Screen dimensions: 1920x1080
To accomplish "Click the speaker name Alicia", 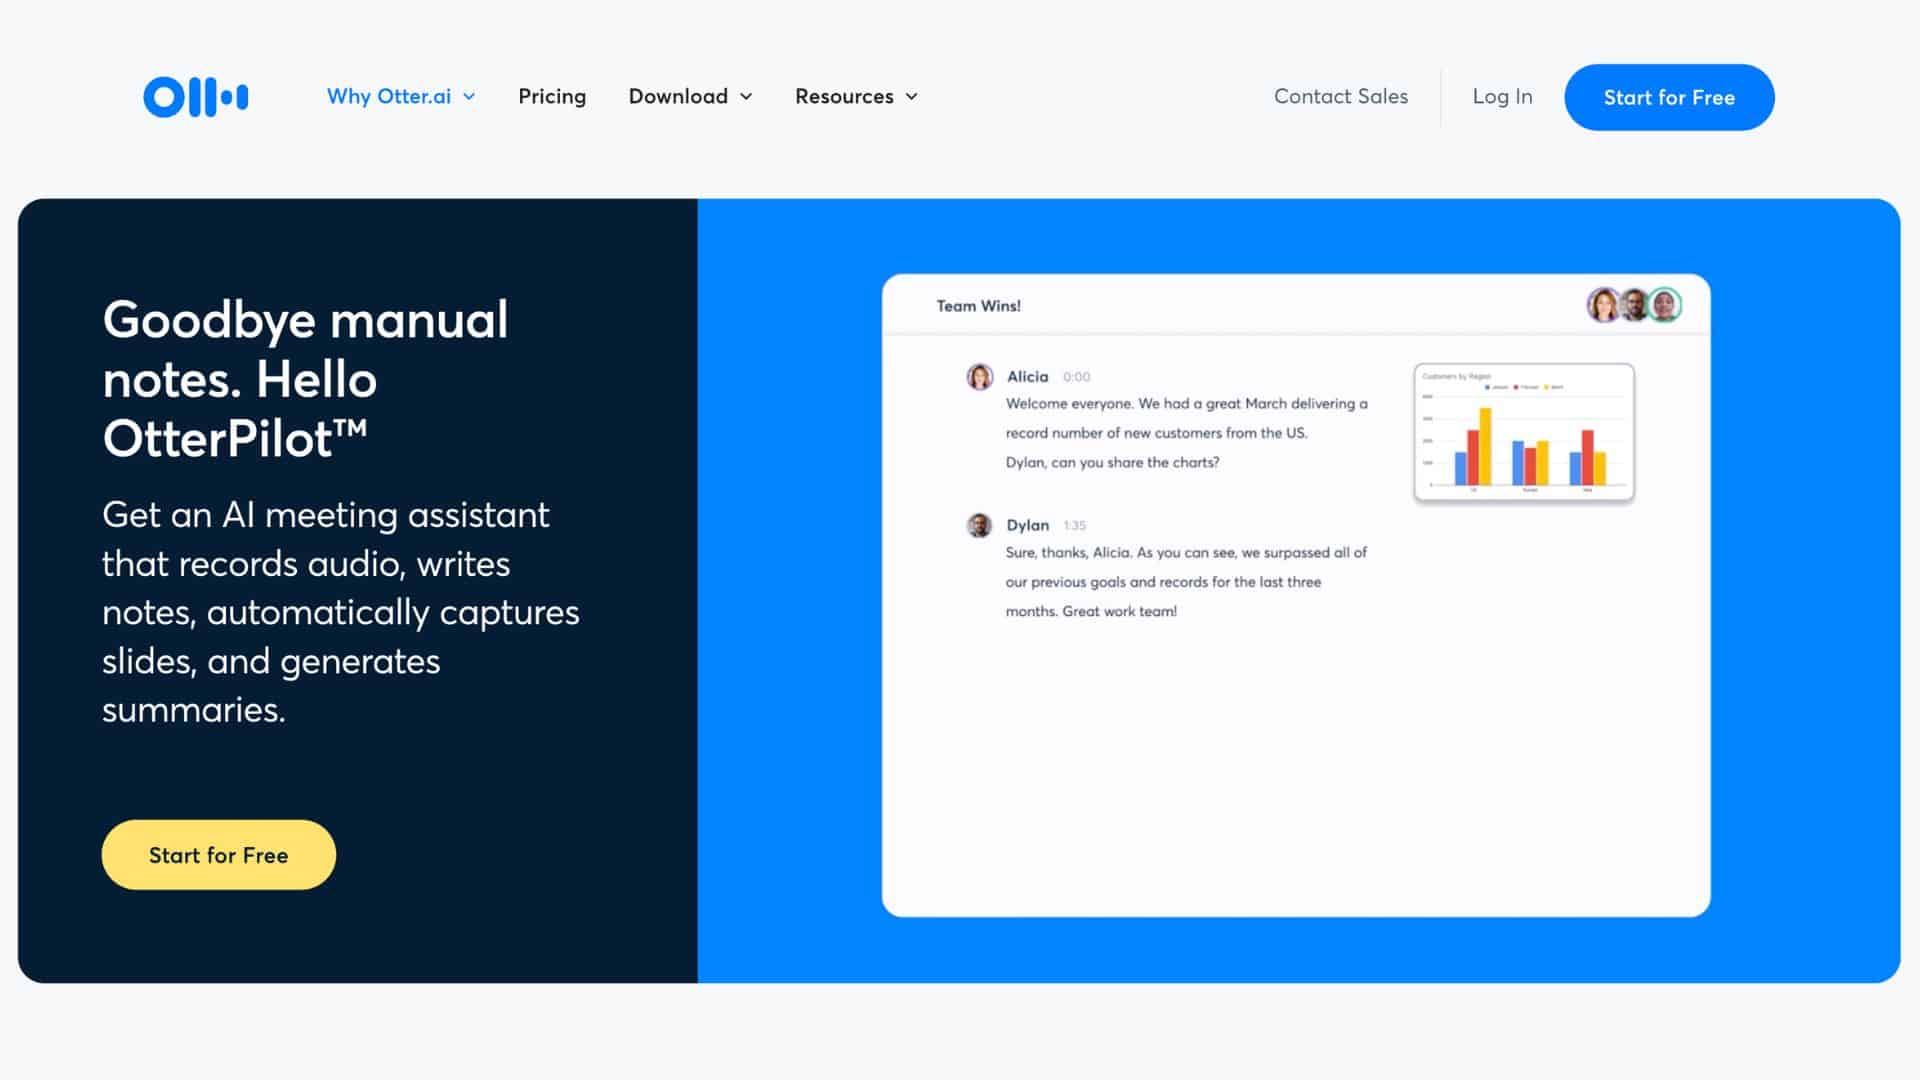I will click(x=1027, y=377).
